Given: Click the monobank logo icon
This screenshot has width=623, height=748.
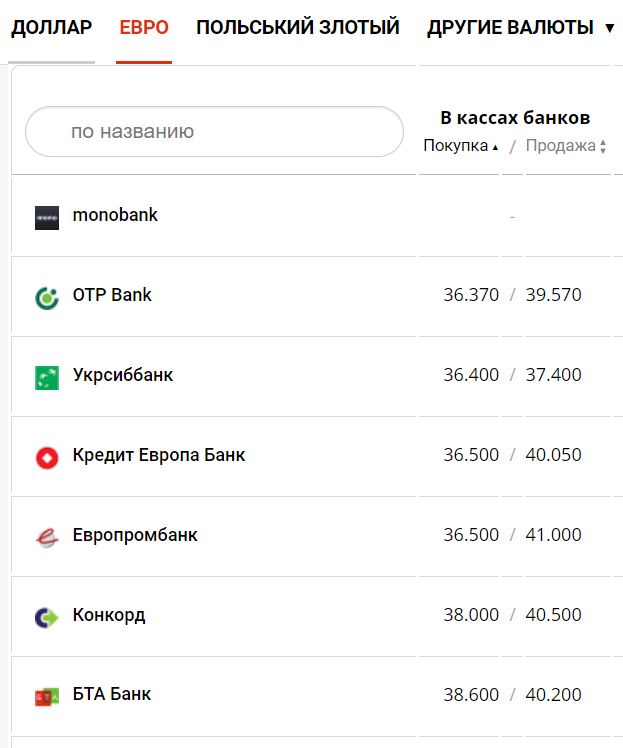Looking at the screenshot, I should [x=47, y=217].
